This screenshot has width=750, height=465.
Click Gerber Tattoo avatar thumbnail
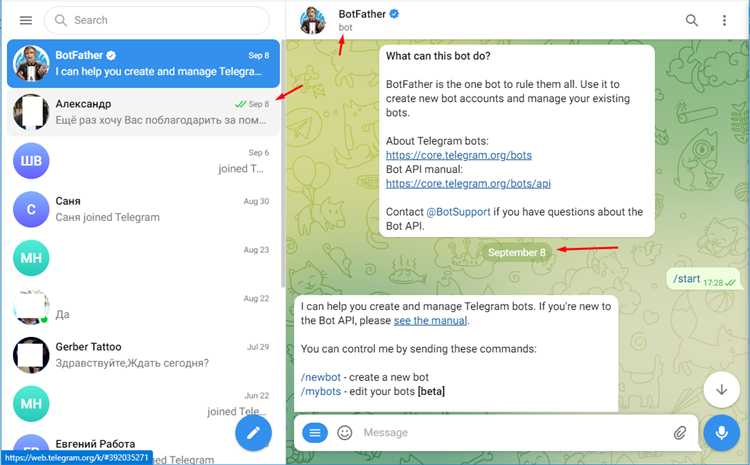[x=31, y=355]
